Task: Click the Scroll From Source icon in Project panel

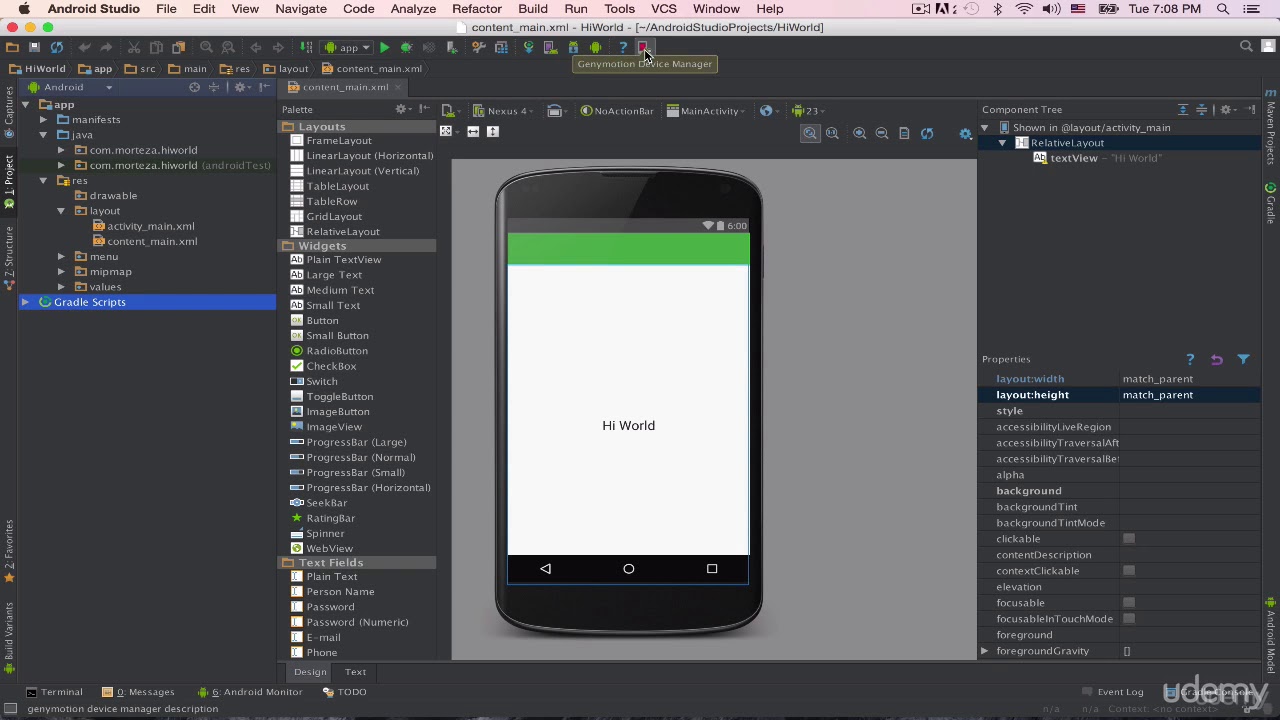Action: click(x=195, y=87)
